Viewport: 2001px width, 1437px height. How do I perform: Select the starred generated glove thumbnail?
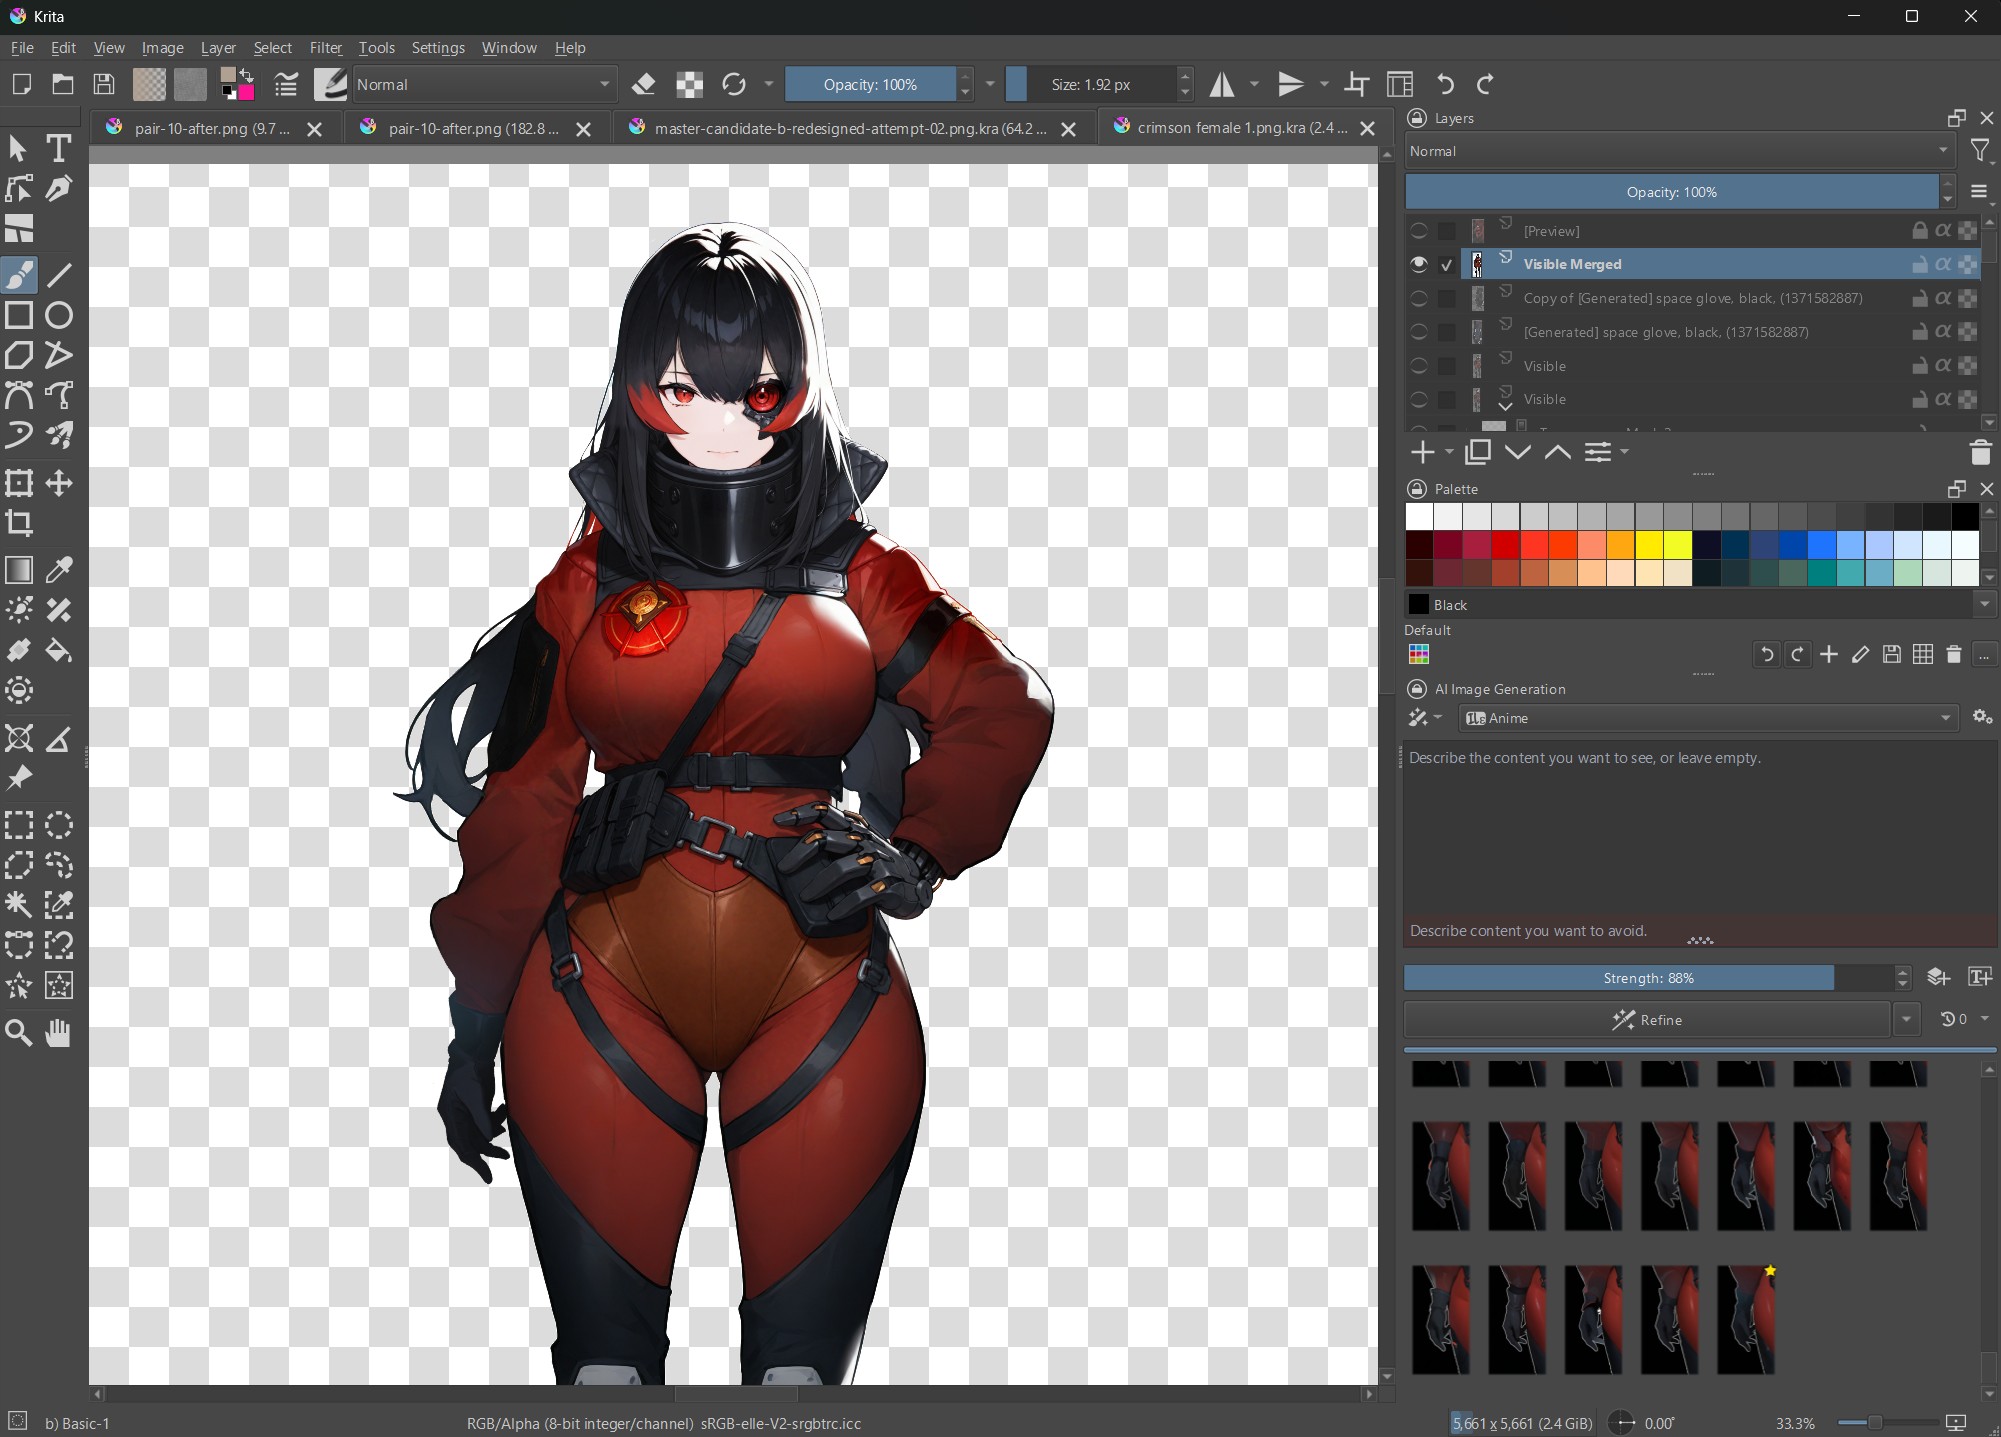tap(1745, 1320)
